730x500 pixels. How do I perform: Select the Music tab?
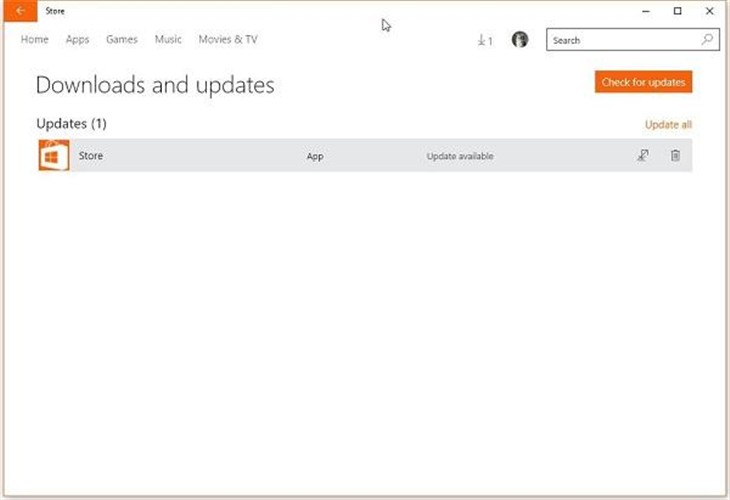tap(168, 40)
